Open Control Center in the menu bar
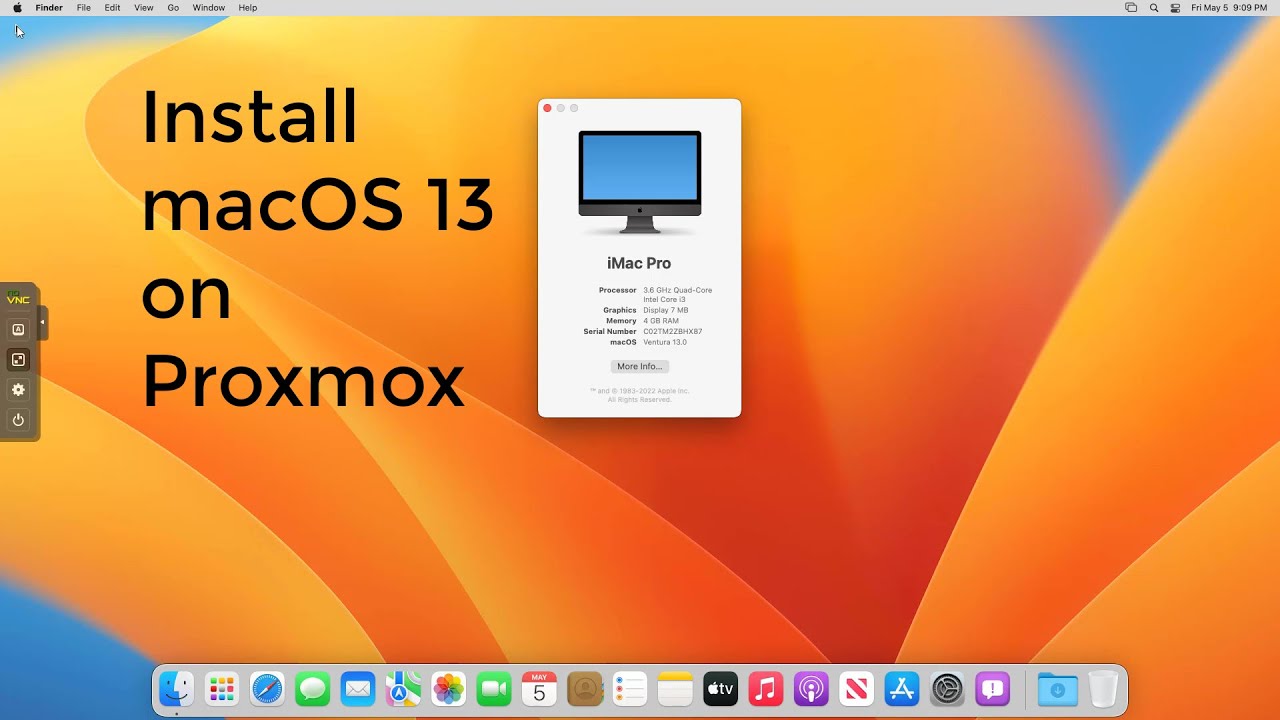The width and height of the screenshot is (1280, 720). 1176,7
